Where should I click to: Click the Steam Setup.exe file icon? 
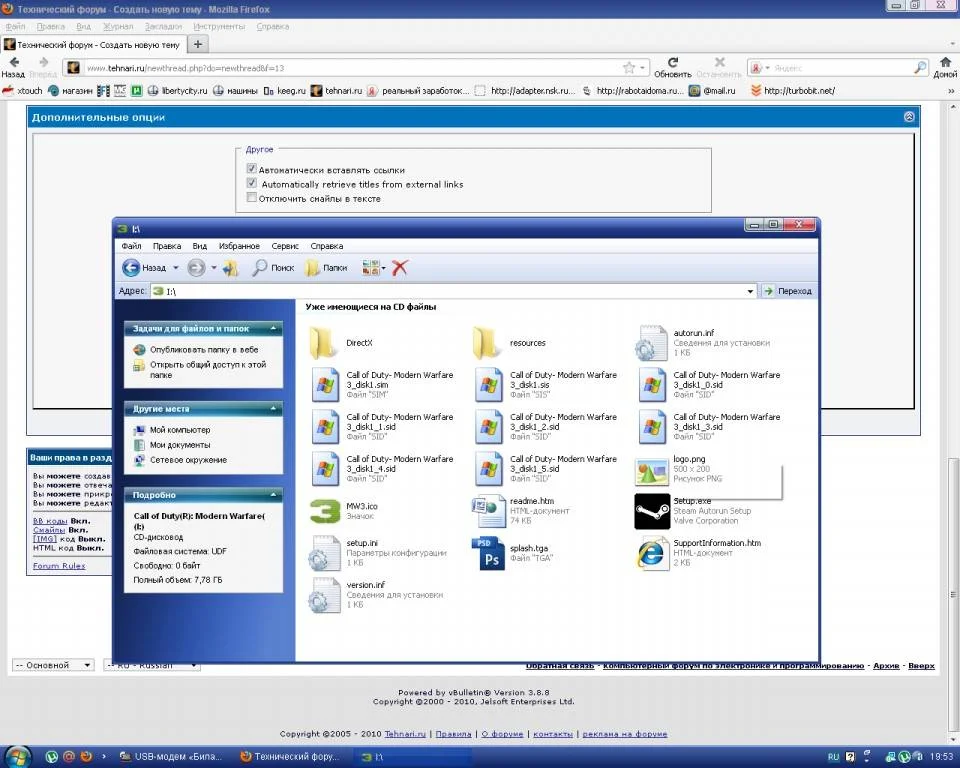(x=652, y=511)
